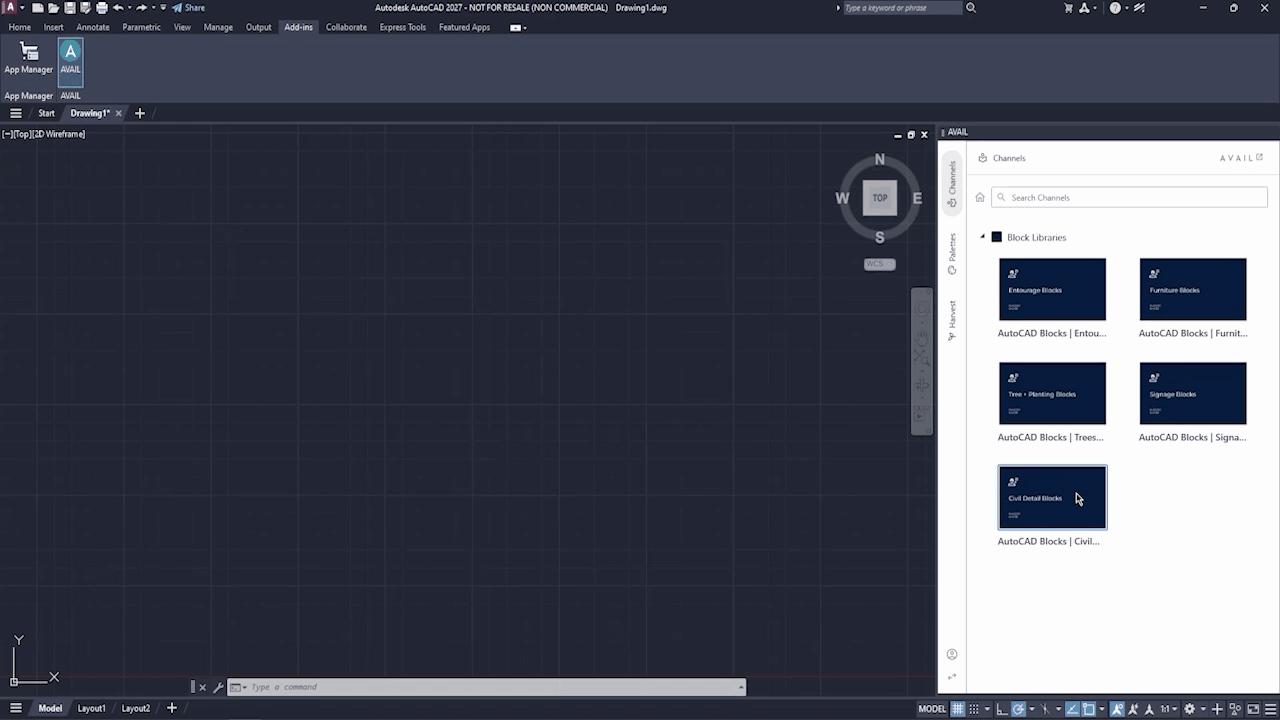The width and height of the screenshot is (1280, 720).
Task: Click the MODEL space button in status bar
Action: 932,709
